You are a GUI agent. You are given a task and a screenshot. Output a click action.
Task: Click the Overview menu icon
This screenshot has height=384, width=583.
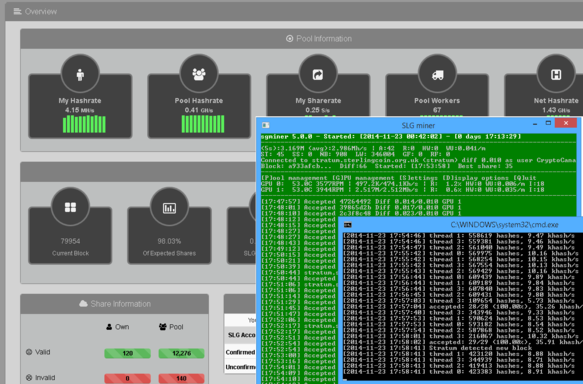(17, 12)
